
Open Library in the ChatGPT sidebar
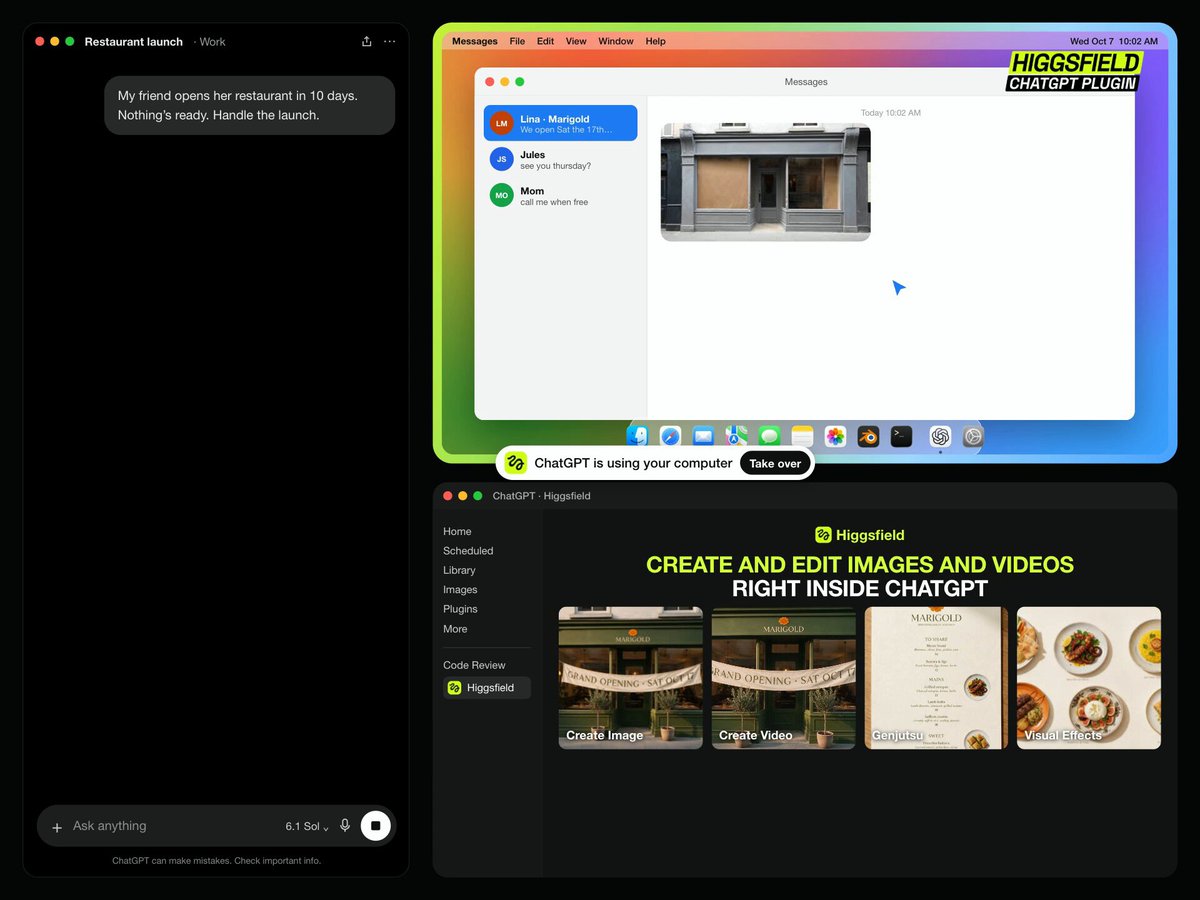tap(459, 570)
